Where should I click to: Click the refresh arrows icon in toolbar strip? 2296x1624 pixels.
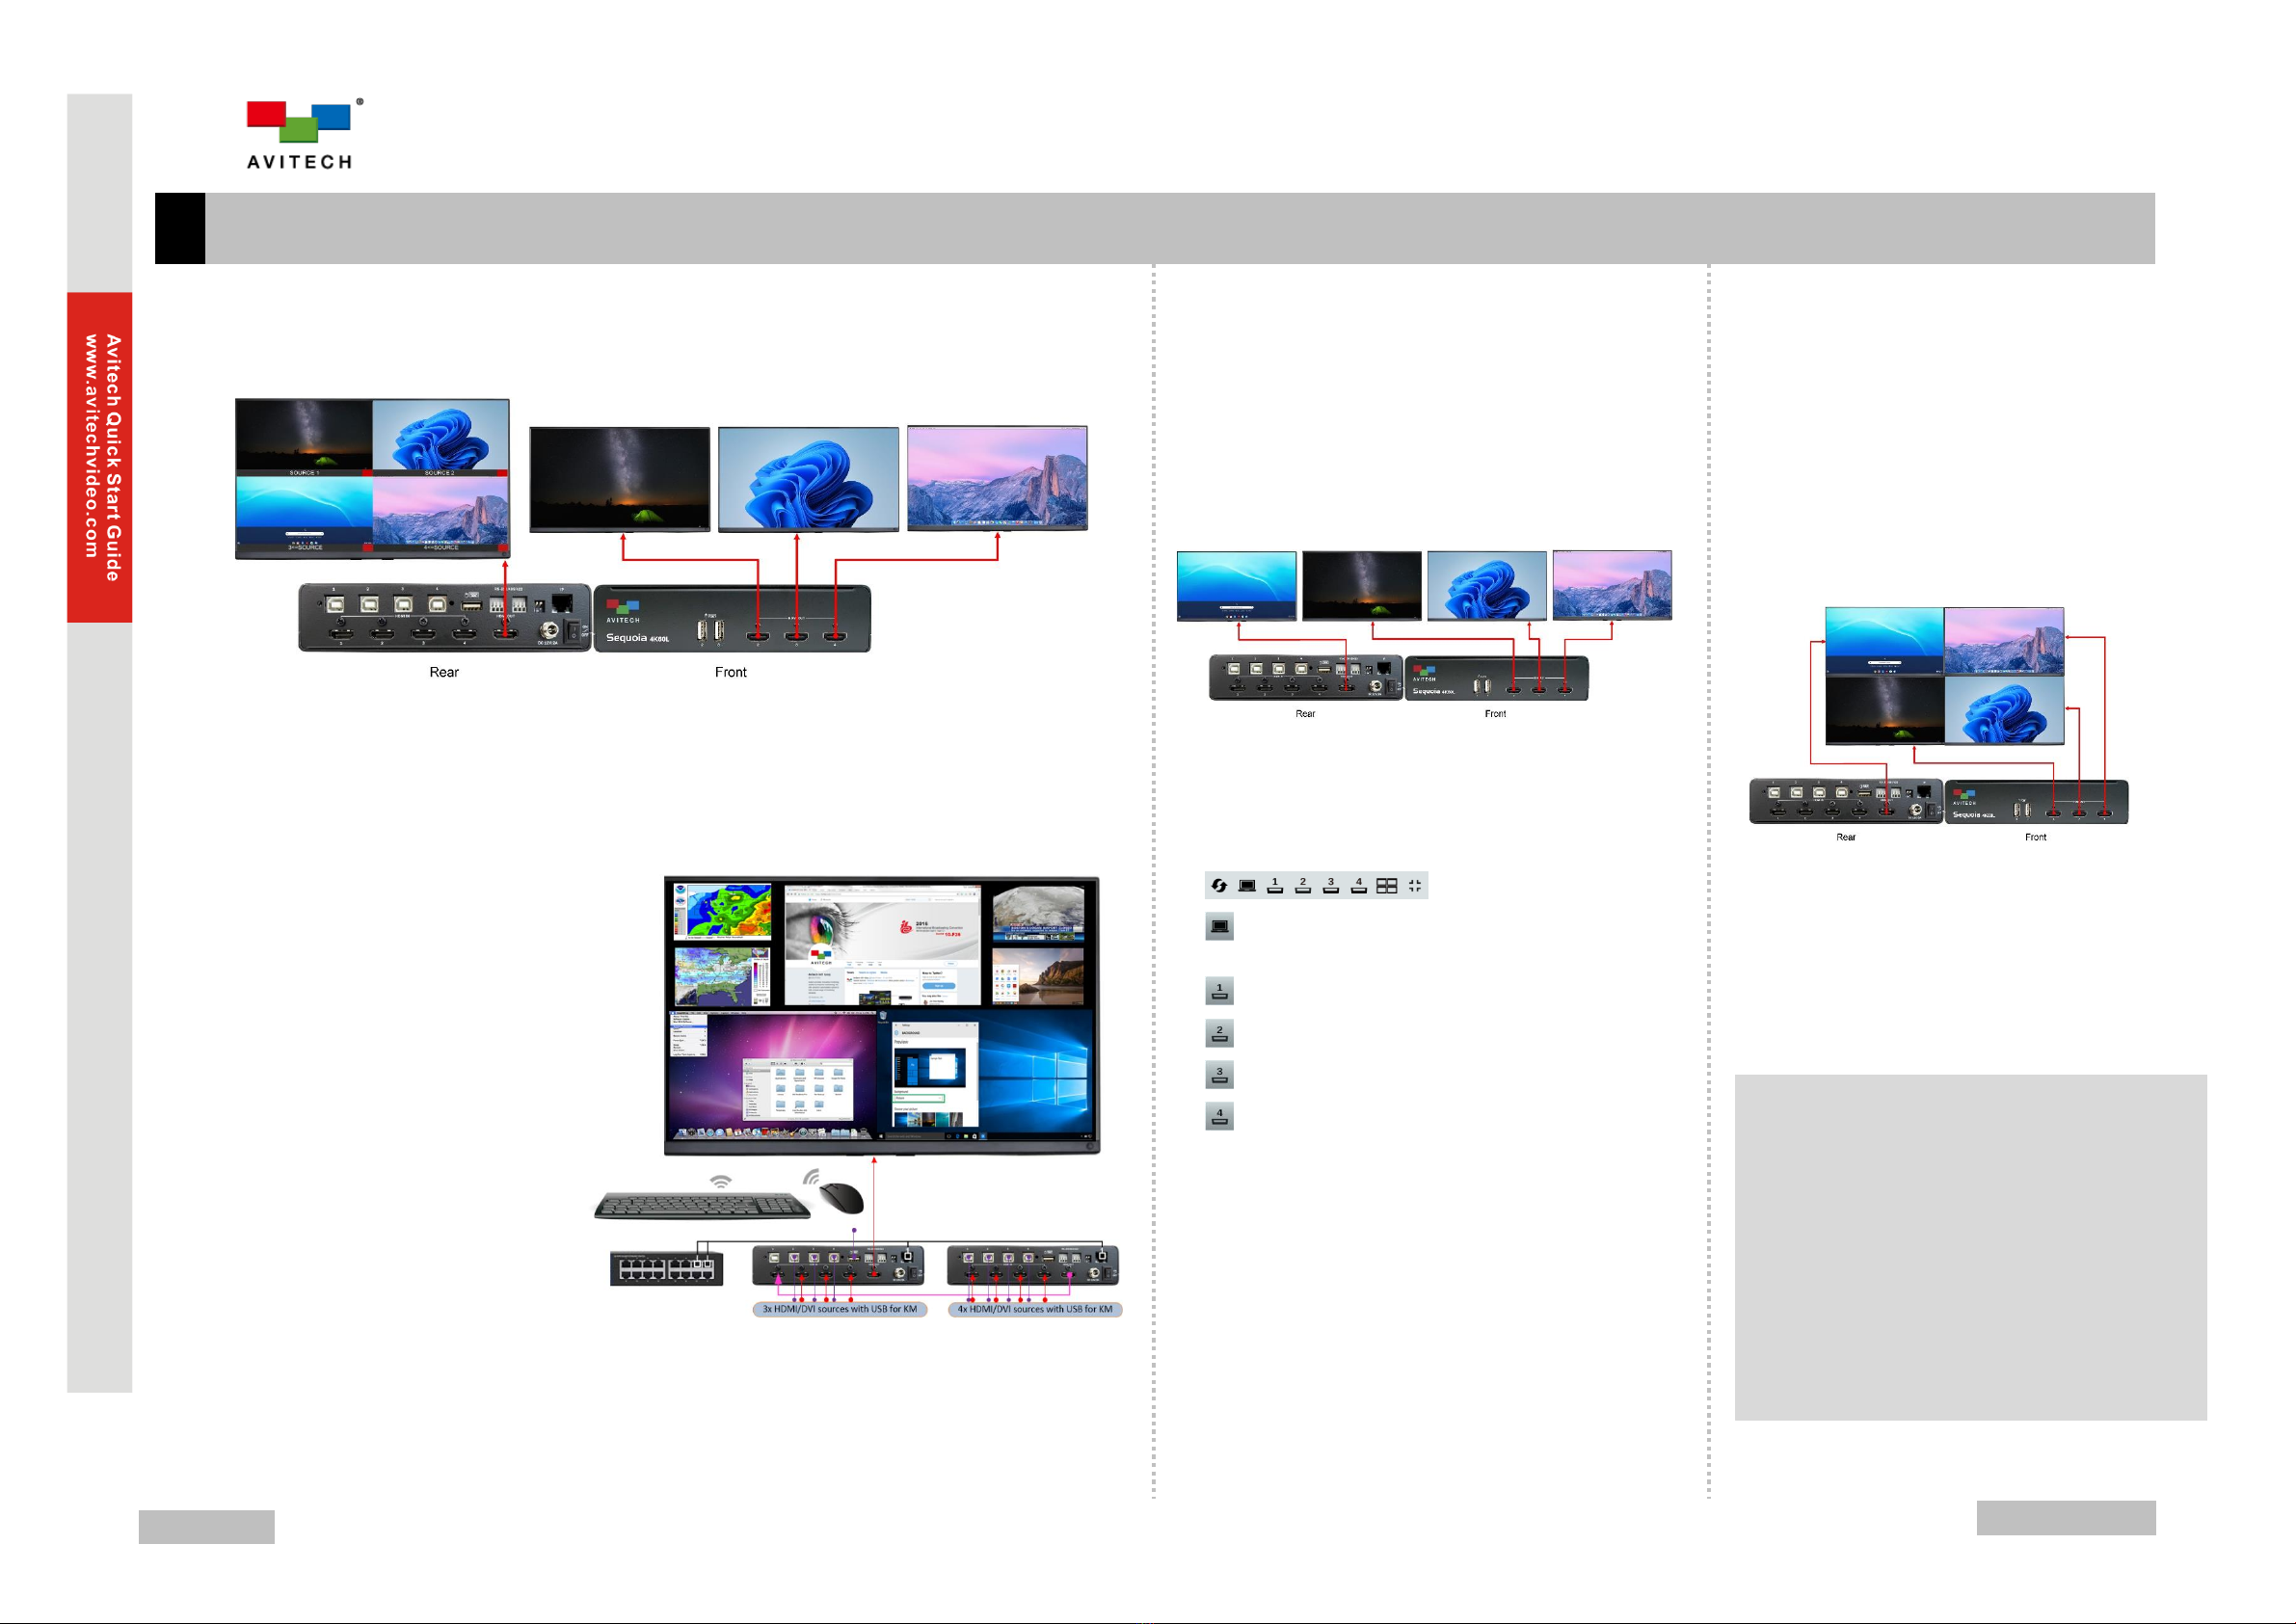(x=1219, y=885)
